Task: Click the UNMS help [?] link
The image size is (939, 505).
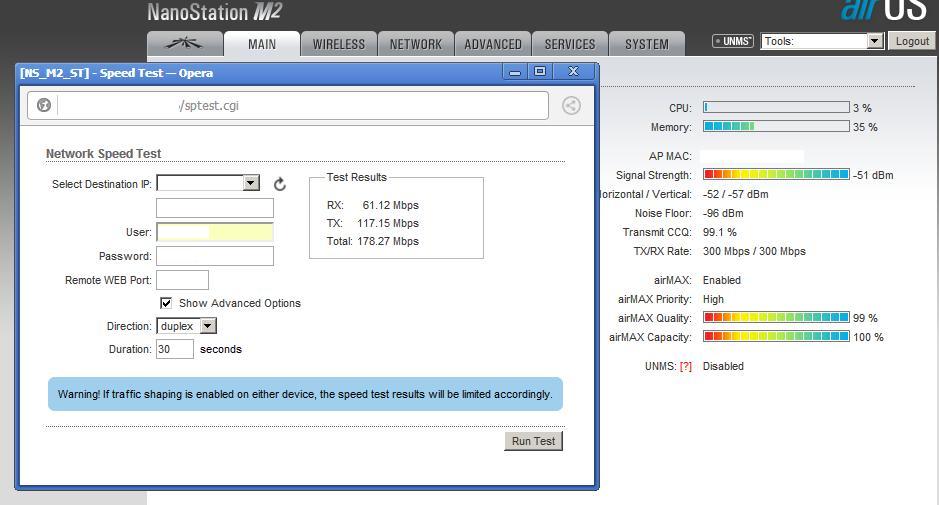Action: coord(686,366)
